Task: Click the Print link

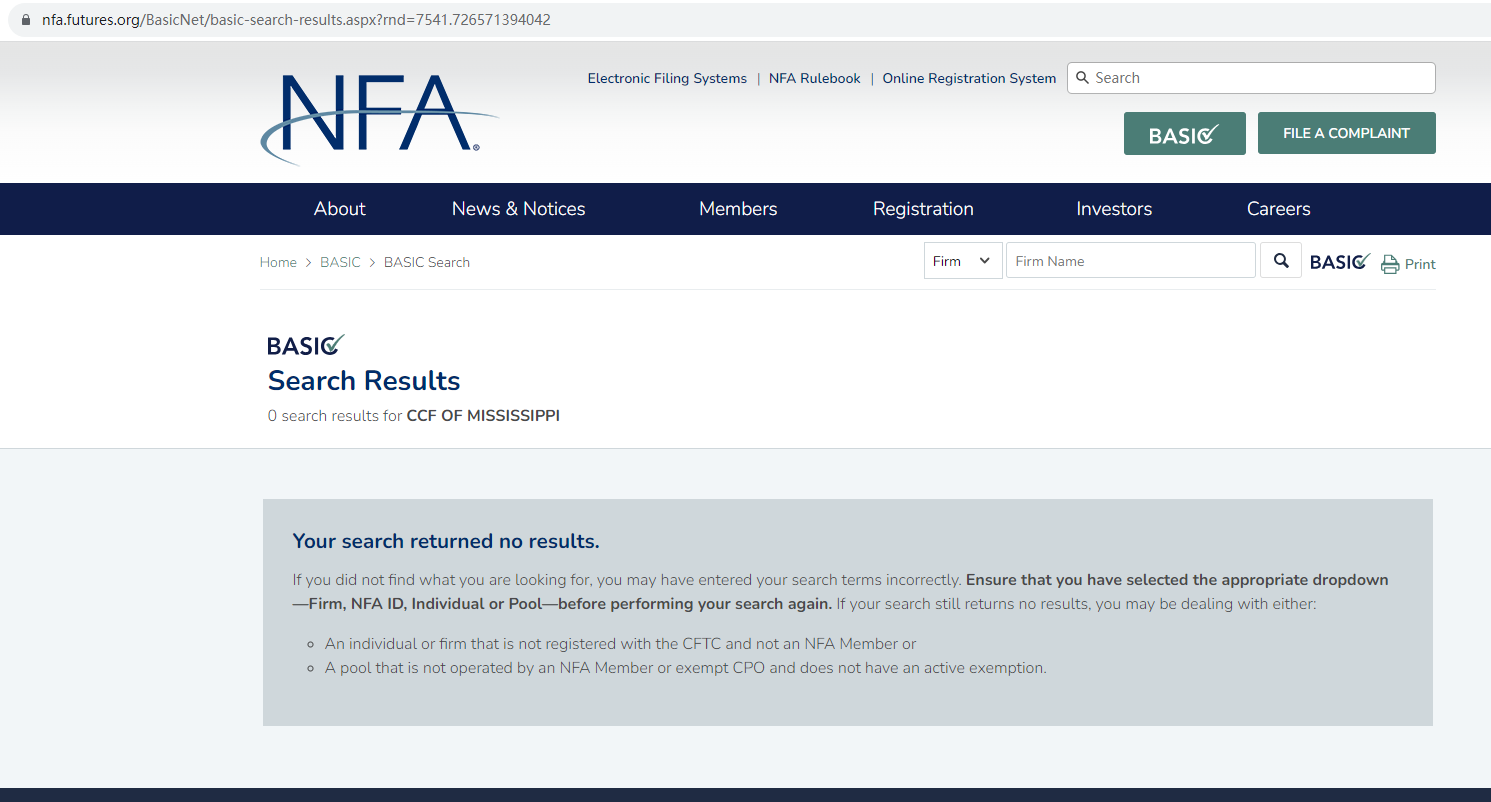Action: click(1420, 264)
